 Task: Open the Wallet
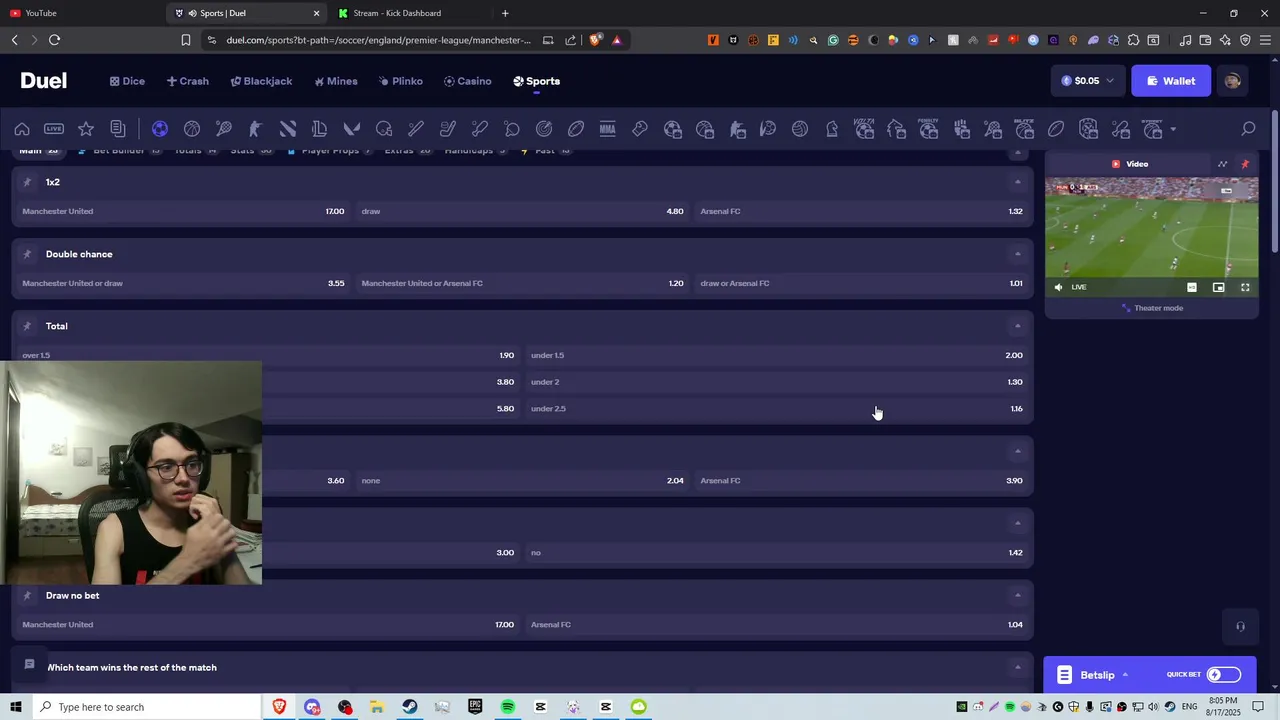click(x=1171, y=81)
